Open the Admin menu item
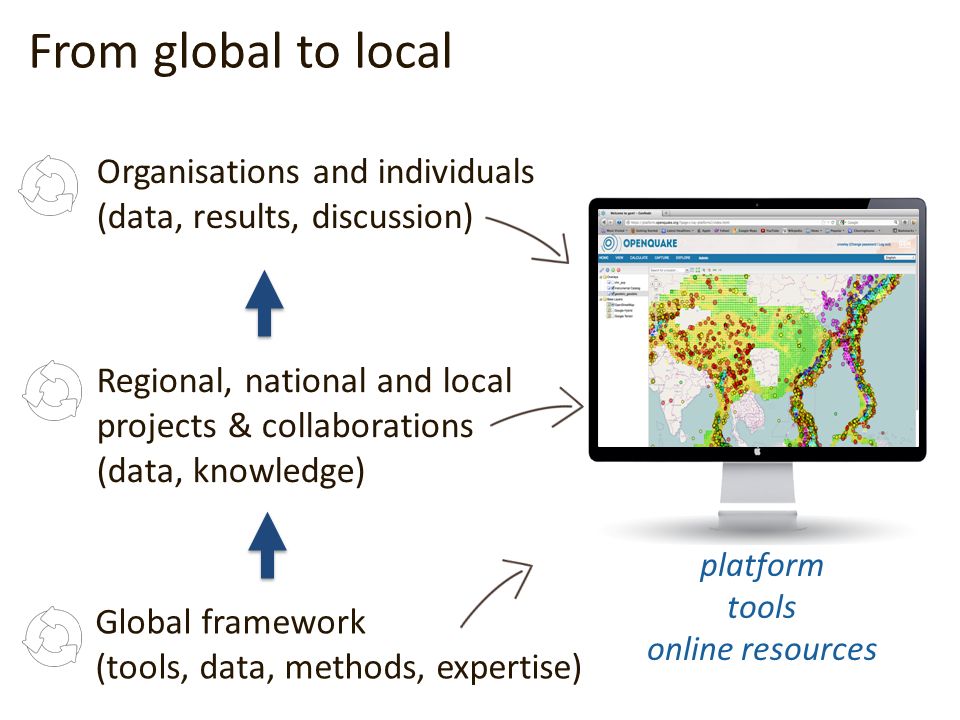The width and height of the screenshot is (960, 720). [703, 258]
